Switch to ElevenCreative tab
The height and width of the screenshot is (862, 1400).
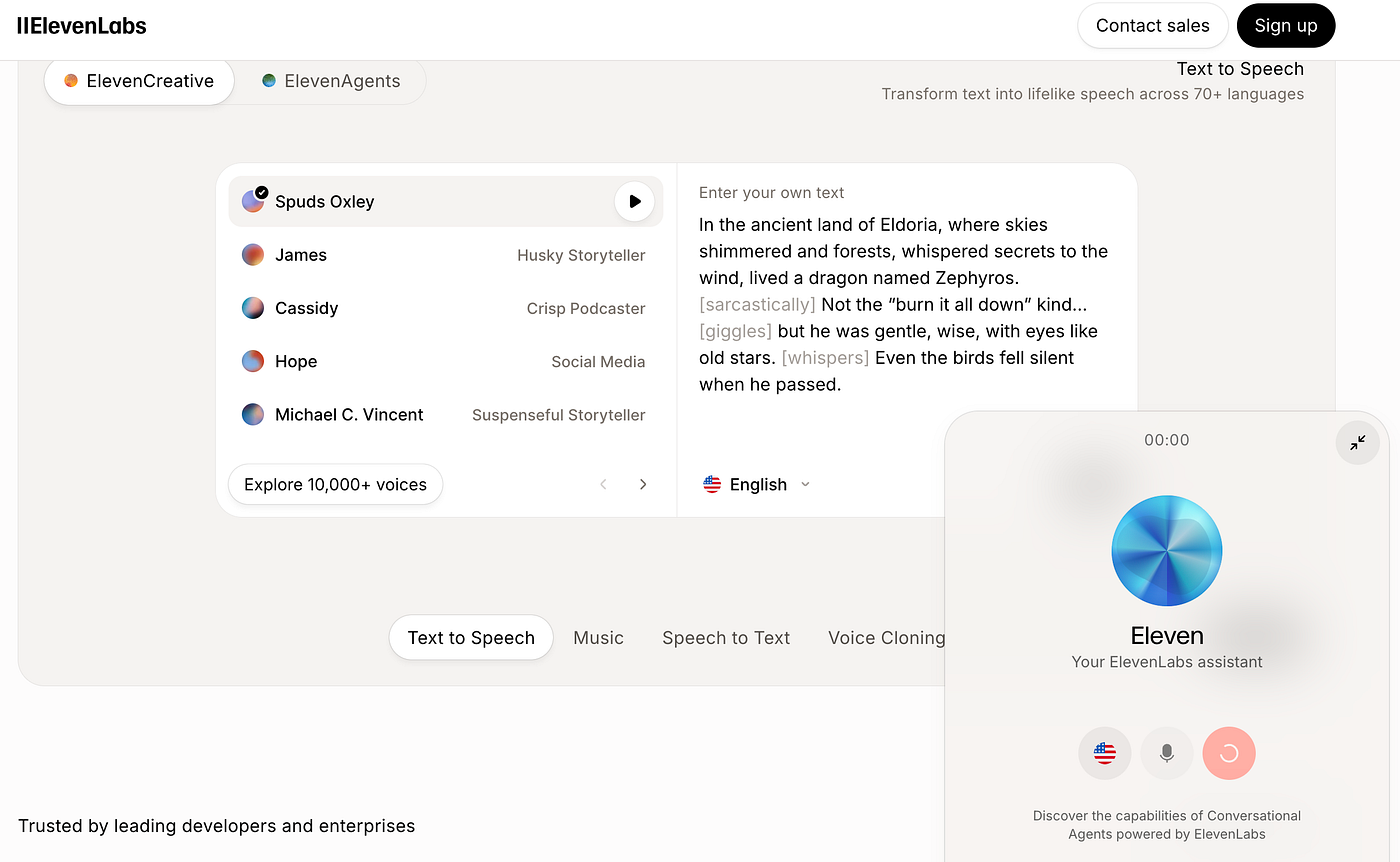139,81
